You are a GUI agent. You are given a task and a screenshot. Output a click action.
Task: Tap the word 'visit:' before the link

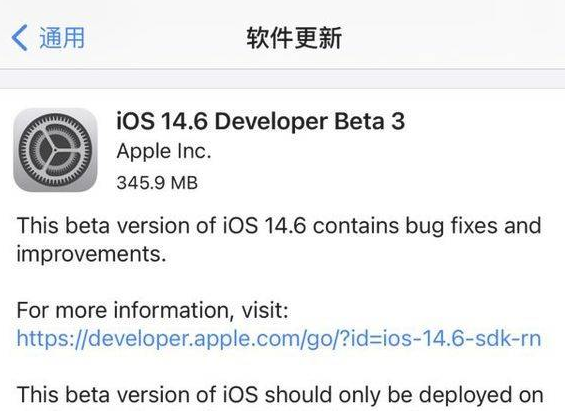265,310
